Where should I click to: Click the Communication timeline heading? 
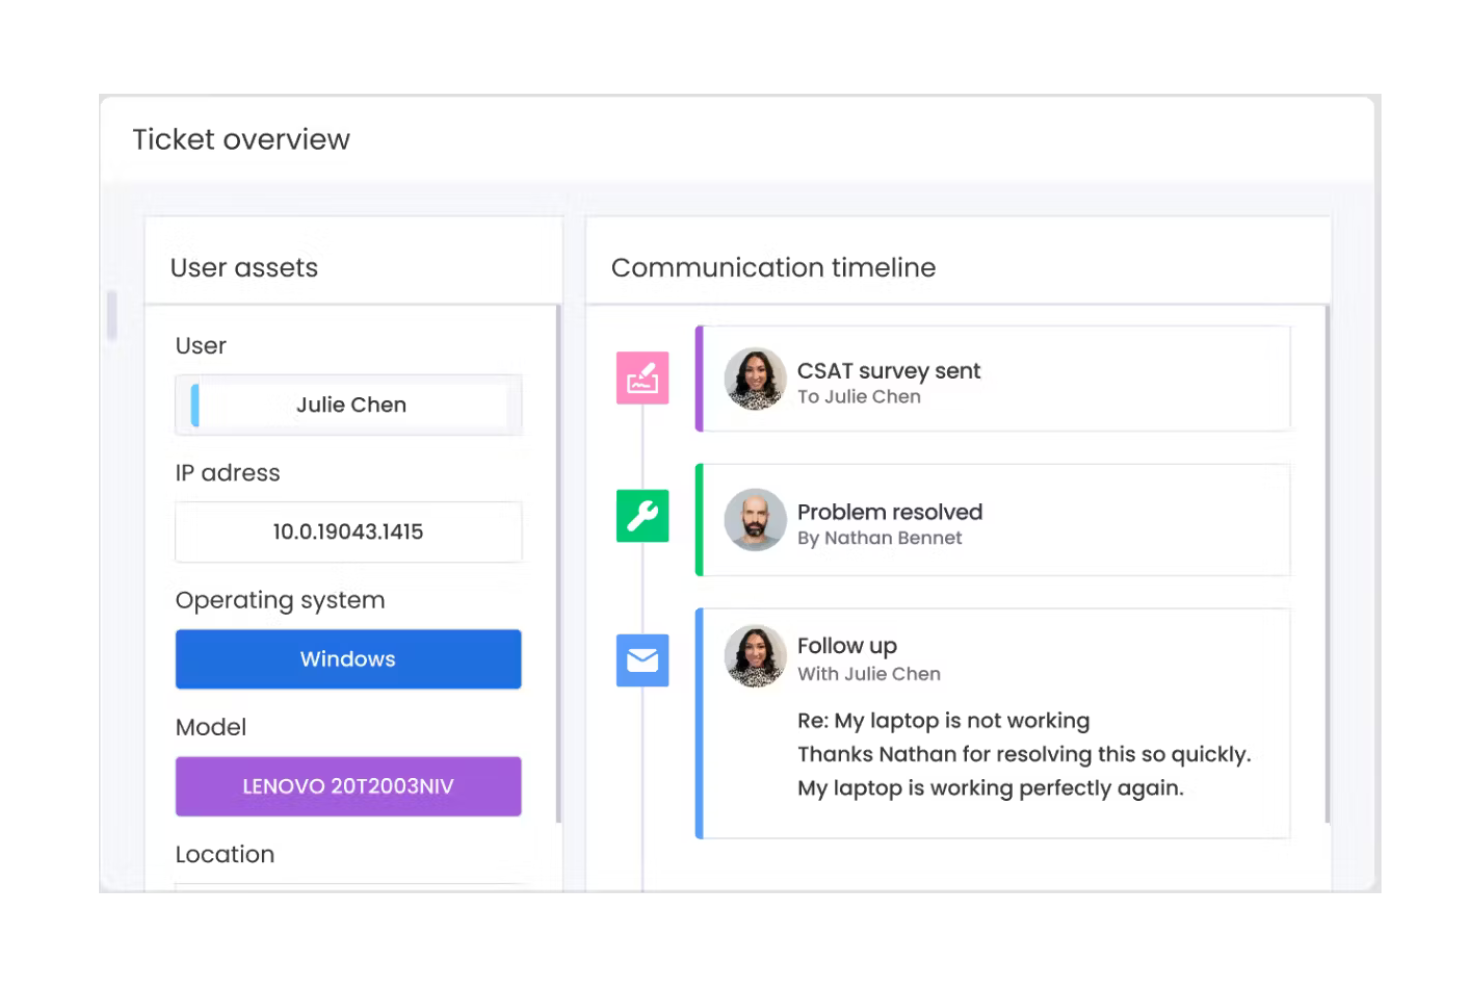pyautogui.click(x=773, y=268)
